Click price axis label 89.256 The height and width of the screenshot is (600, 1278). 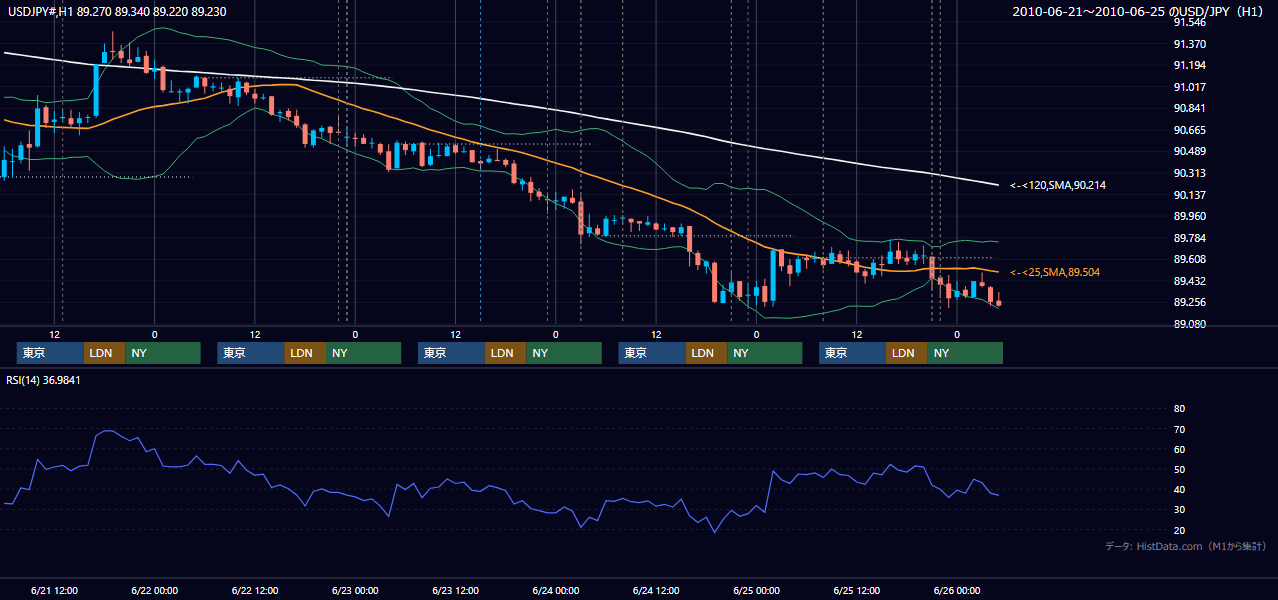pyautogui.click(x=1190, y=303)
